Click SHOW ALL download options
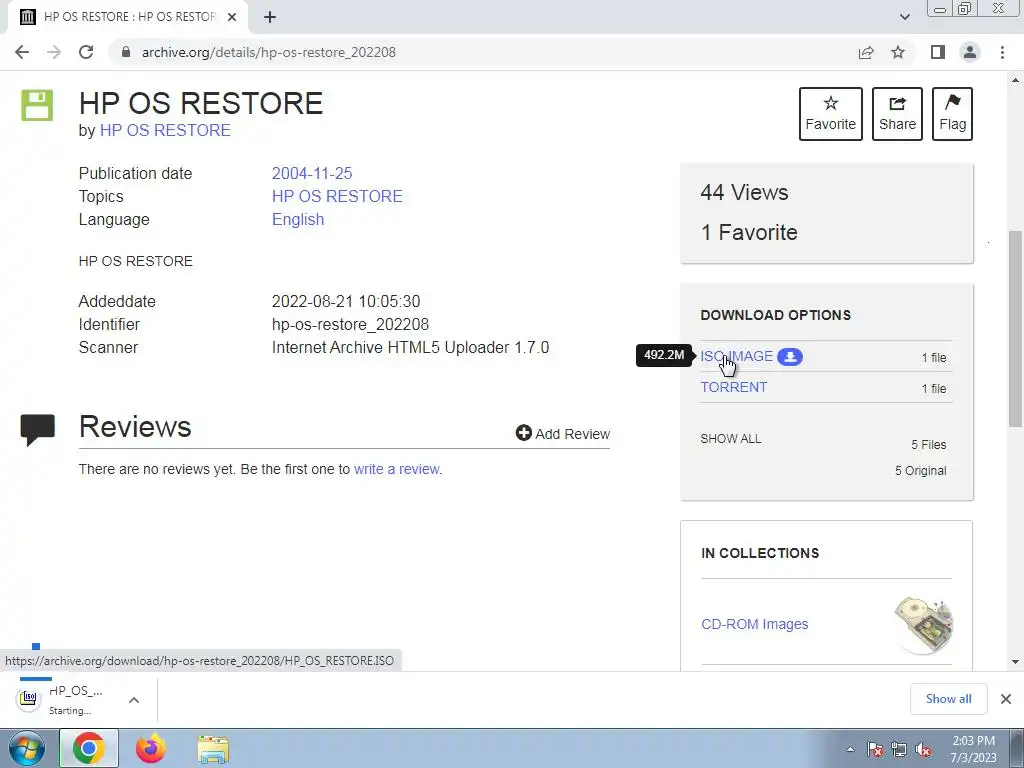This screenshot has height=768, width=1024. (730, 439)
